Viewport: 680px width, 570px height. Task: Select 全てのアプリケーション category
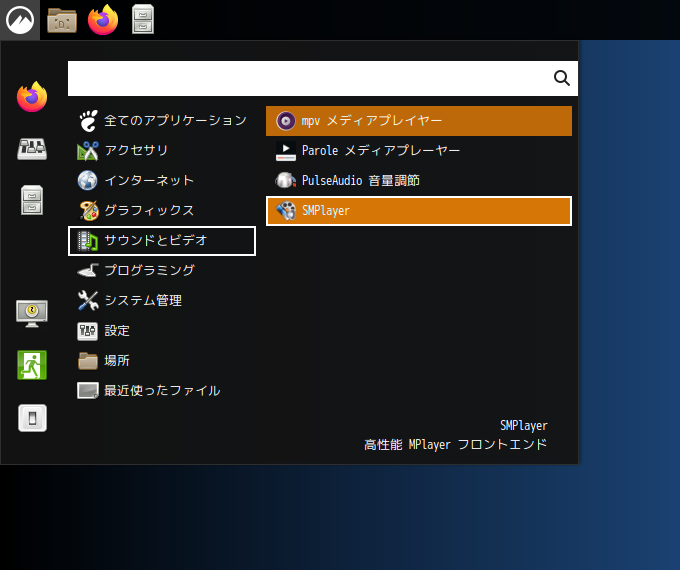[162, 121]
